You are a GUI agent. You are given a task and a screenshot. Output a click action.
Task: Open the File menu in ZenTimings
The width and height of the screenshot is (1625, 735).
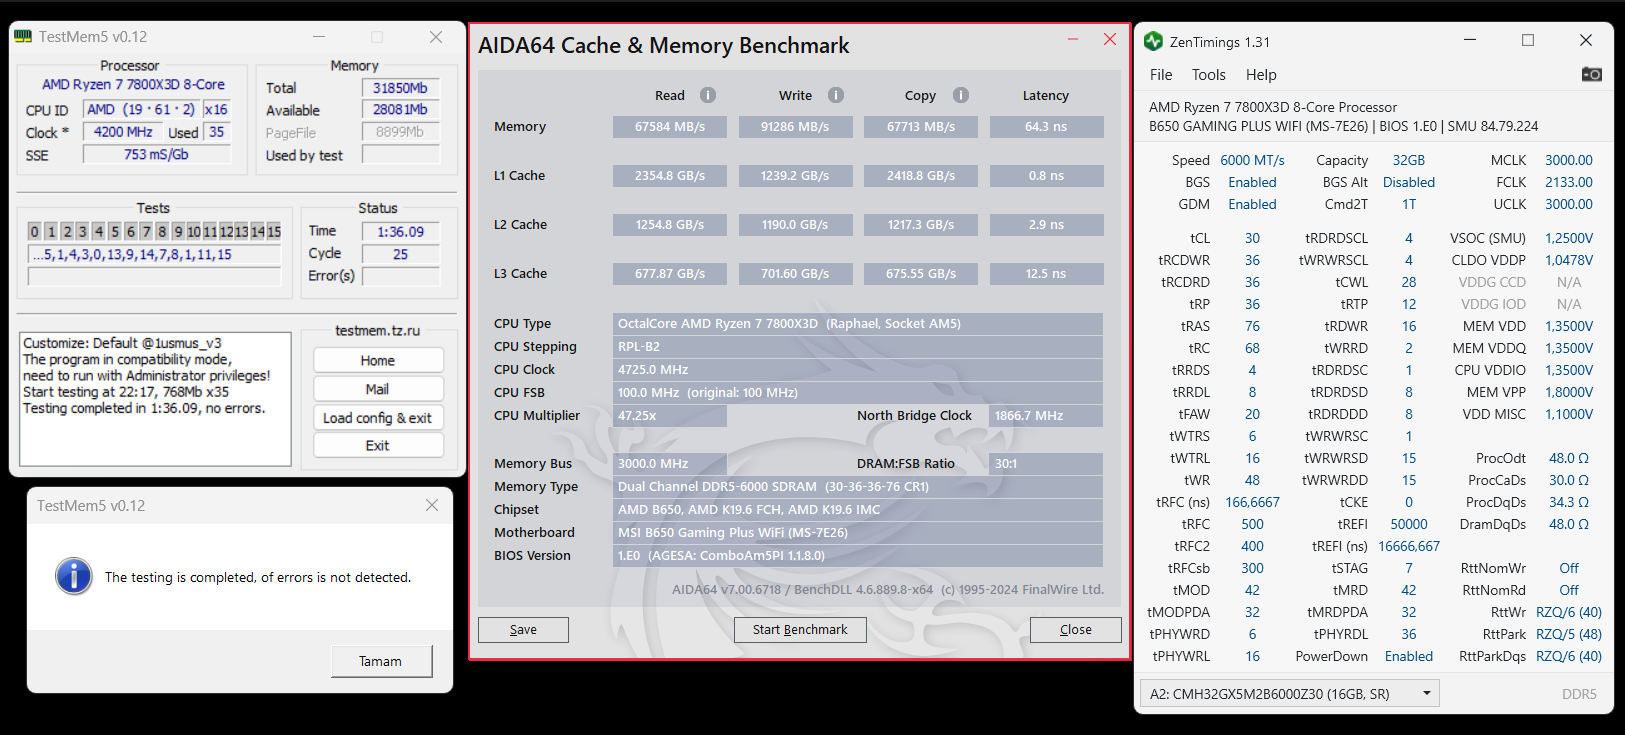(x=1161, y=75)
